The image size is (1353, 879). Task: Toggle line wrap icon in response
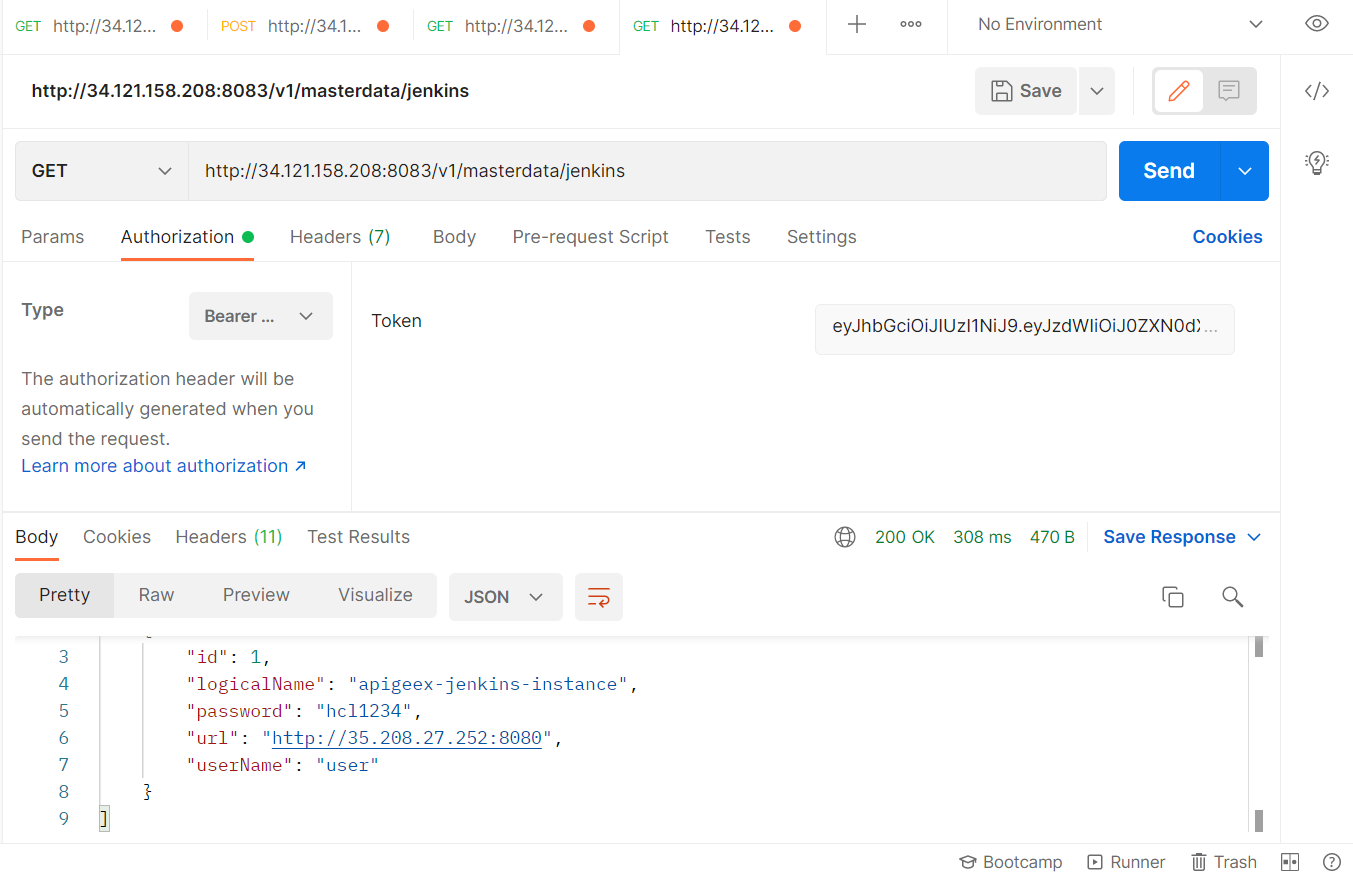[599, 597]
